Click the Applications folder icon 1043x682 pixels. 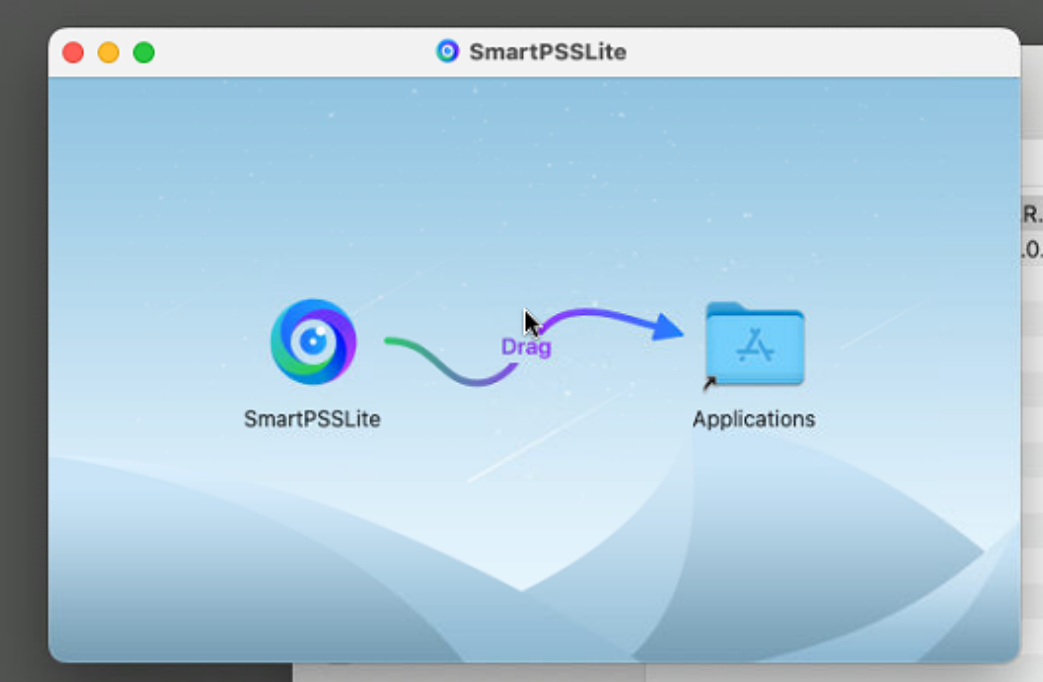pos(754,344)
